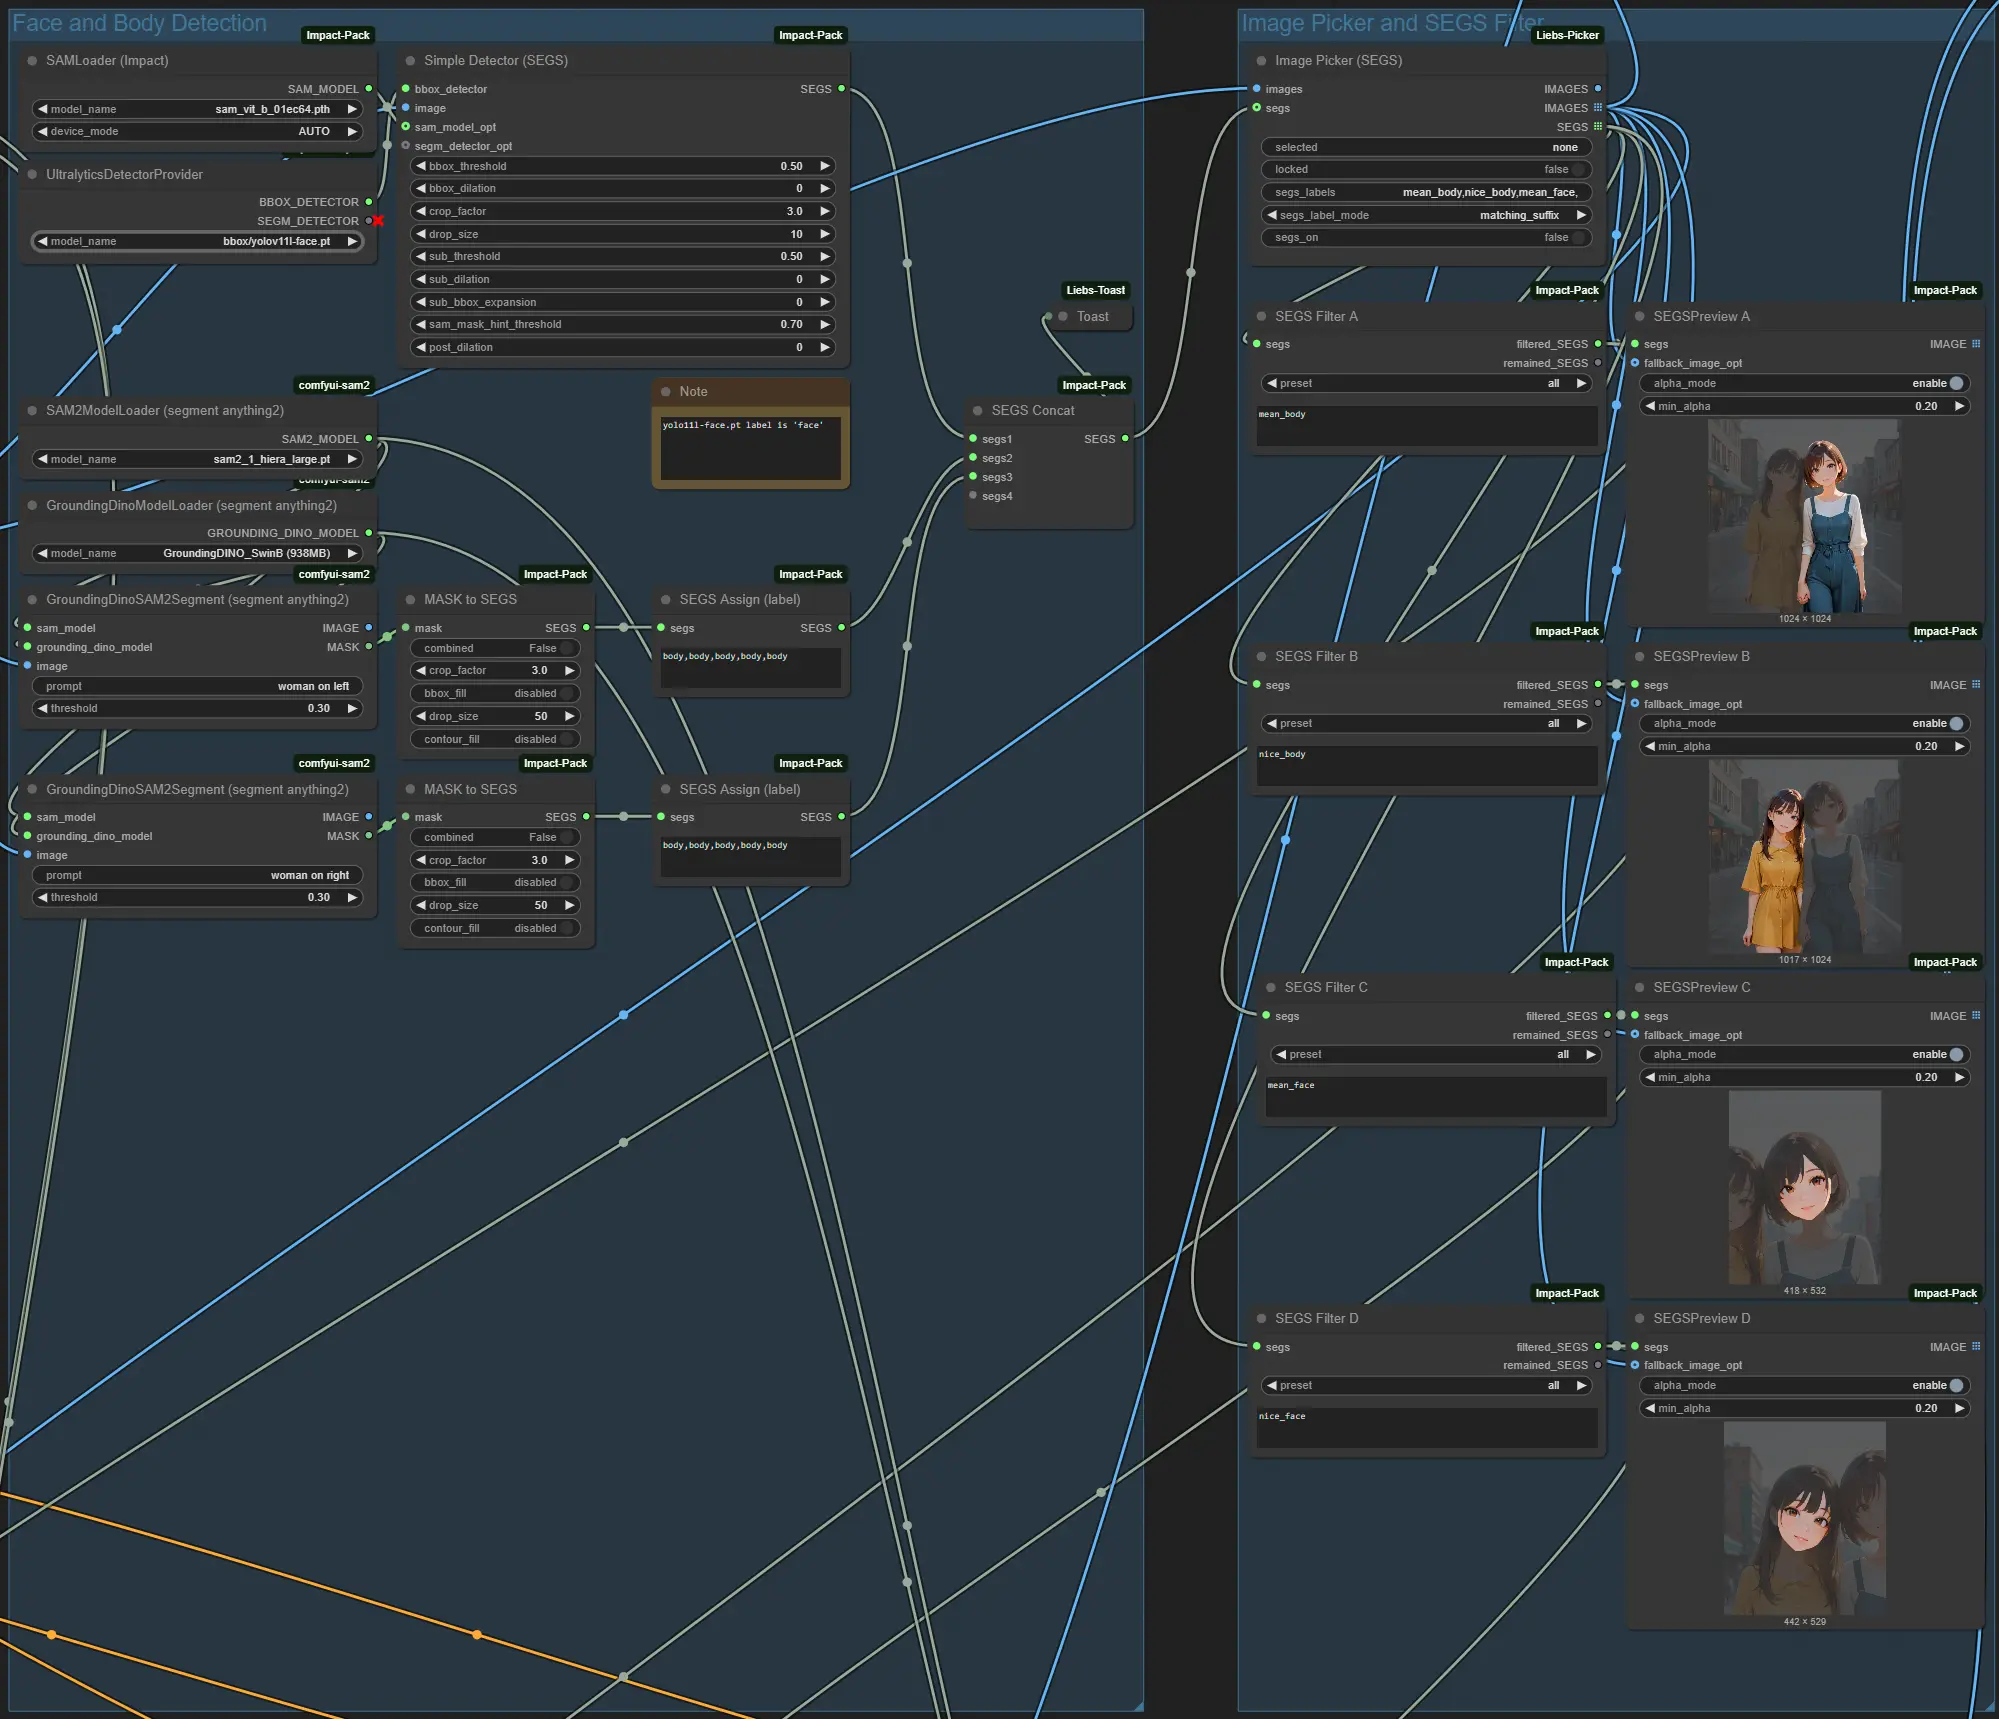
Task: Collapse the SEGS Concat node using its title dot
Action: 977,411
